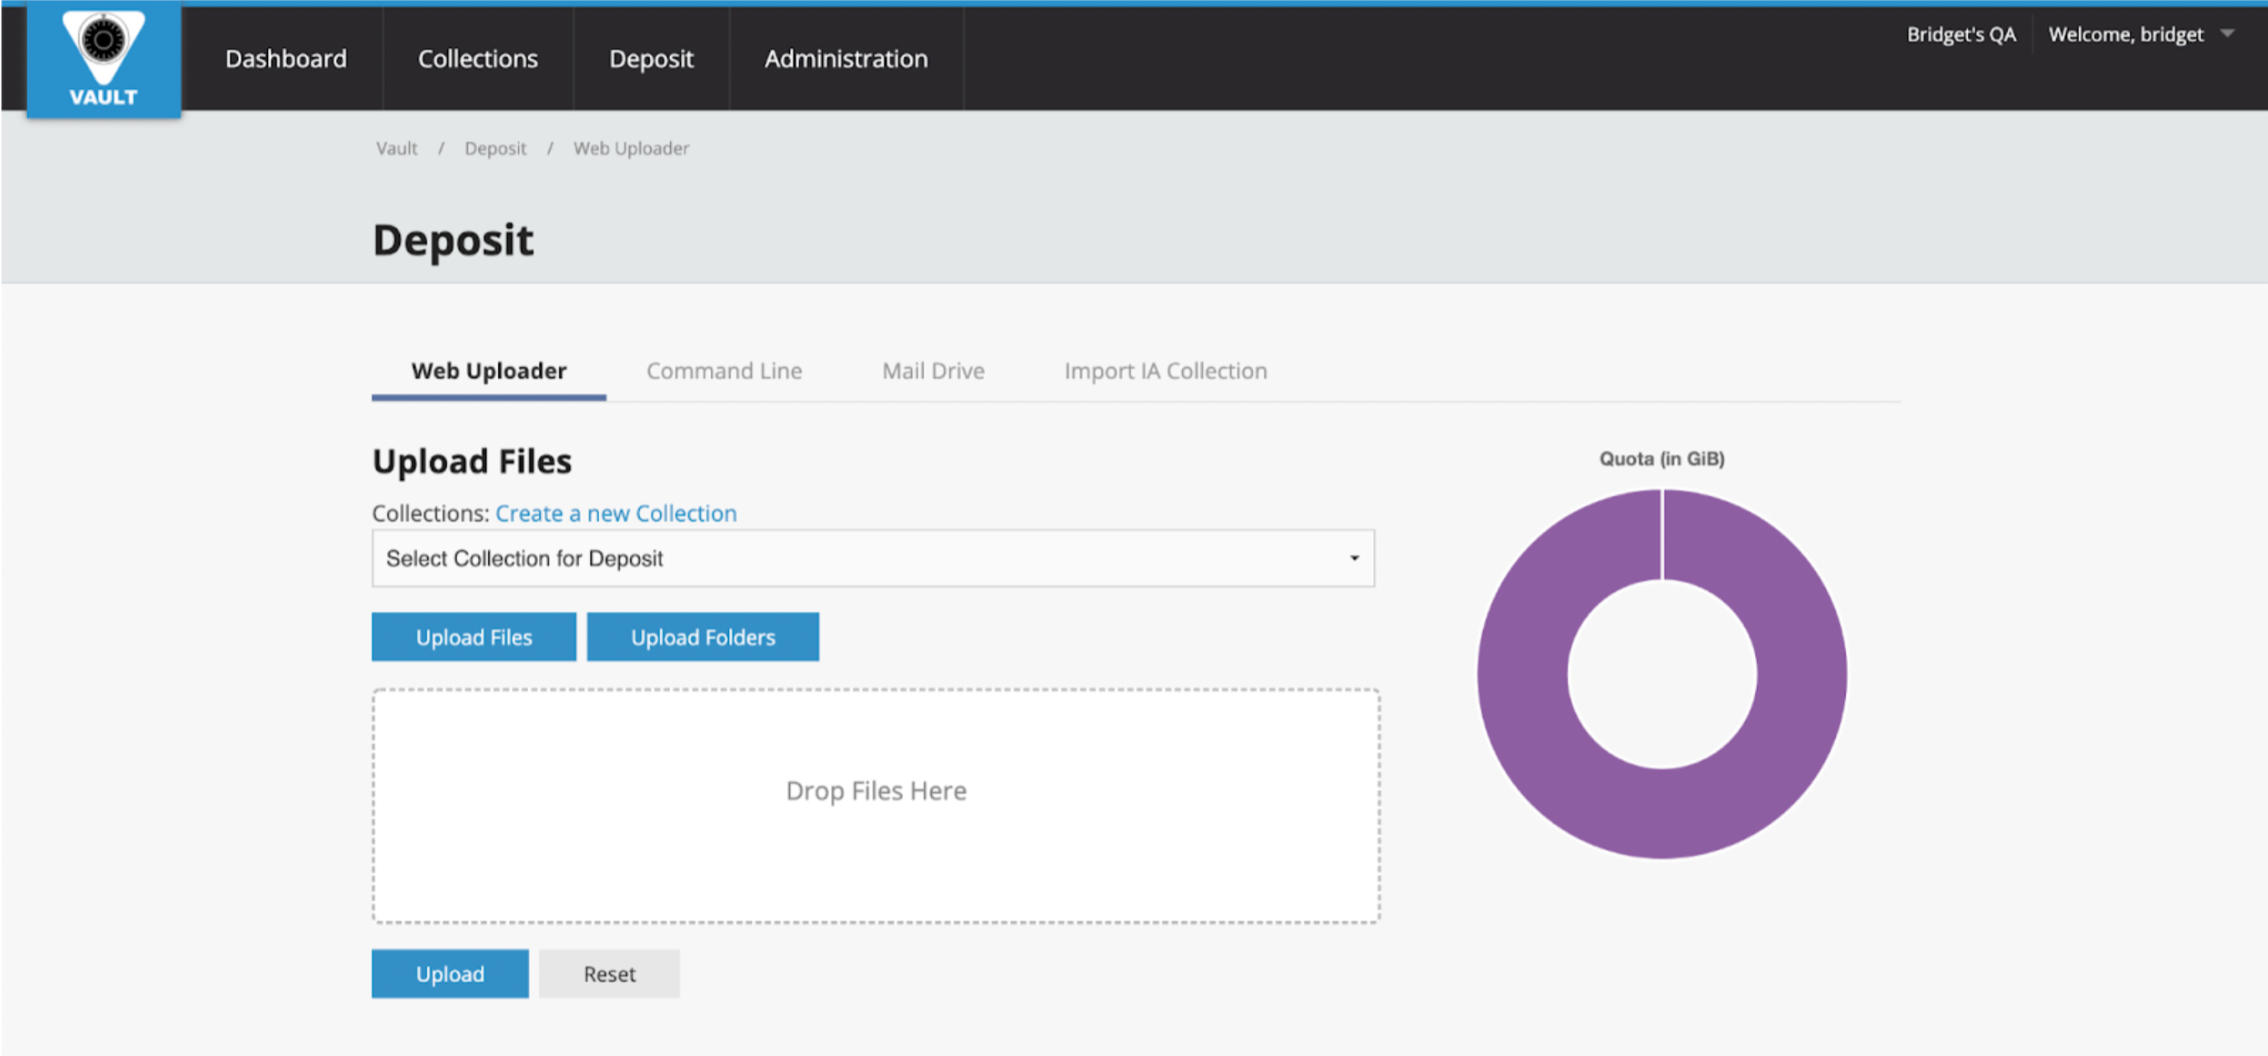Open the Dashboard menu item
Viewport: 2268px width, 1056px height.
click(x=285, y=59)
